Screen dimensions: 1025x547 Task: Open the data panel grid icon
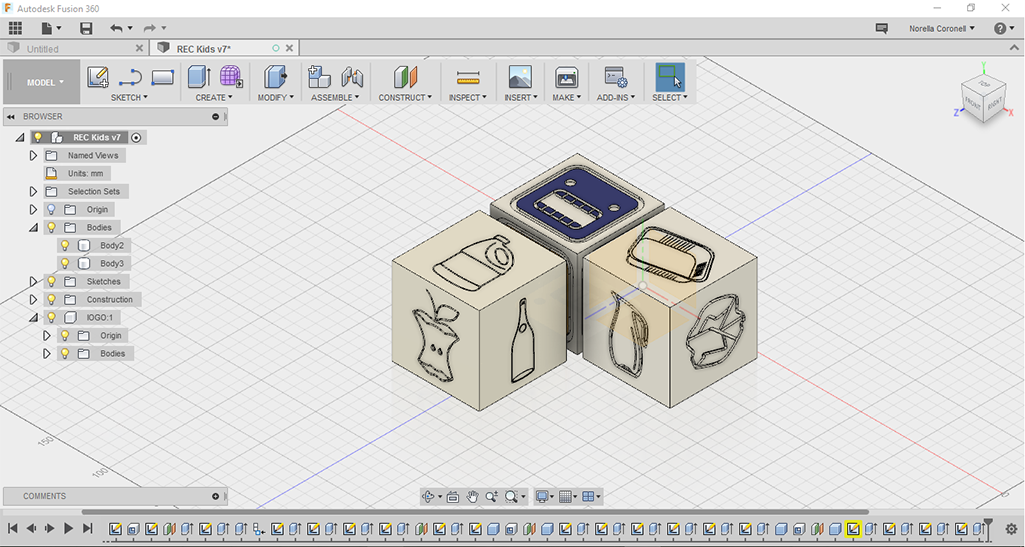(16, 28)
